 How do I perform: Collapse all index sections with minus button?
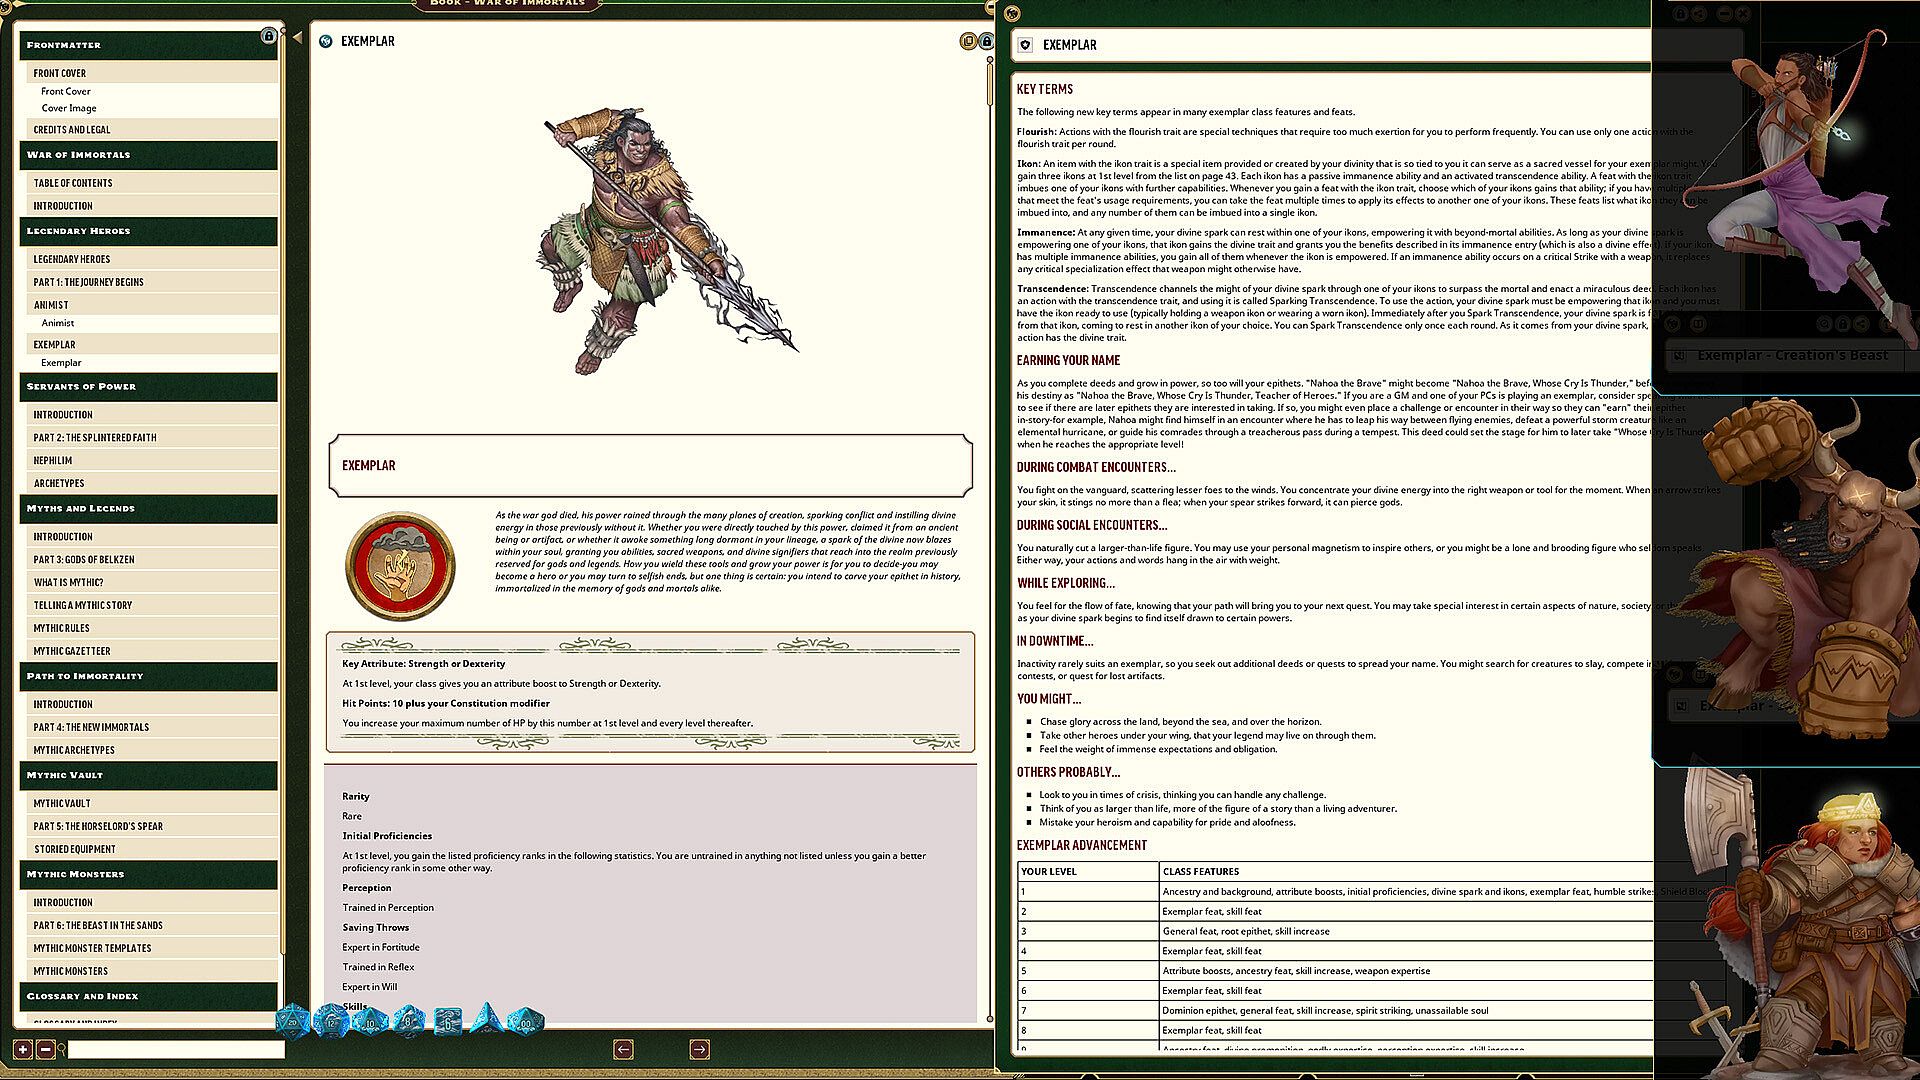click(x=45, y=1049)
